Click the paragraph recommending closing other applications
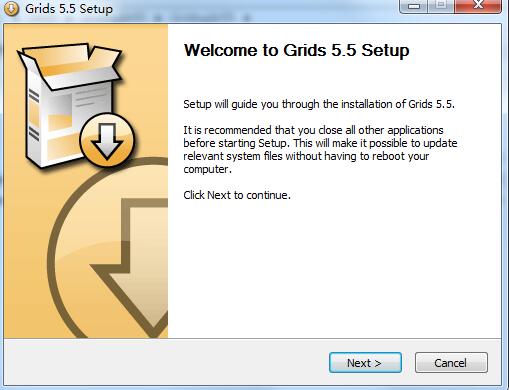Image resolution: width=509 pixels, height=390 pixels. (320, 149)
